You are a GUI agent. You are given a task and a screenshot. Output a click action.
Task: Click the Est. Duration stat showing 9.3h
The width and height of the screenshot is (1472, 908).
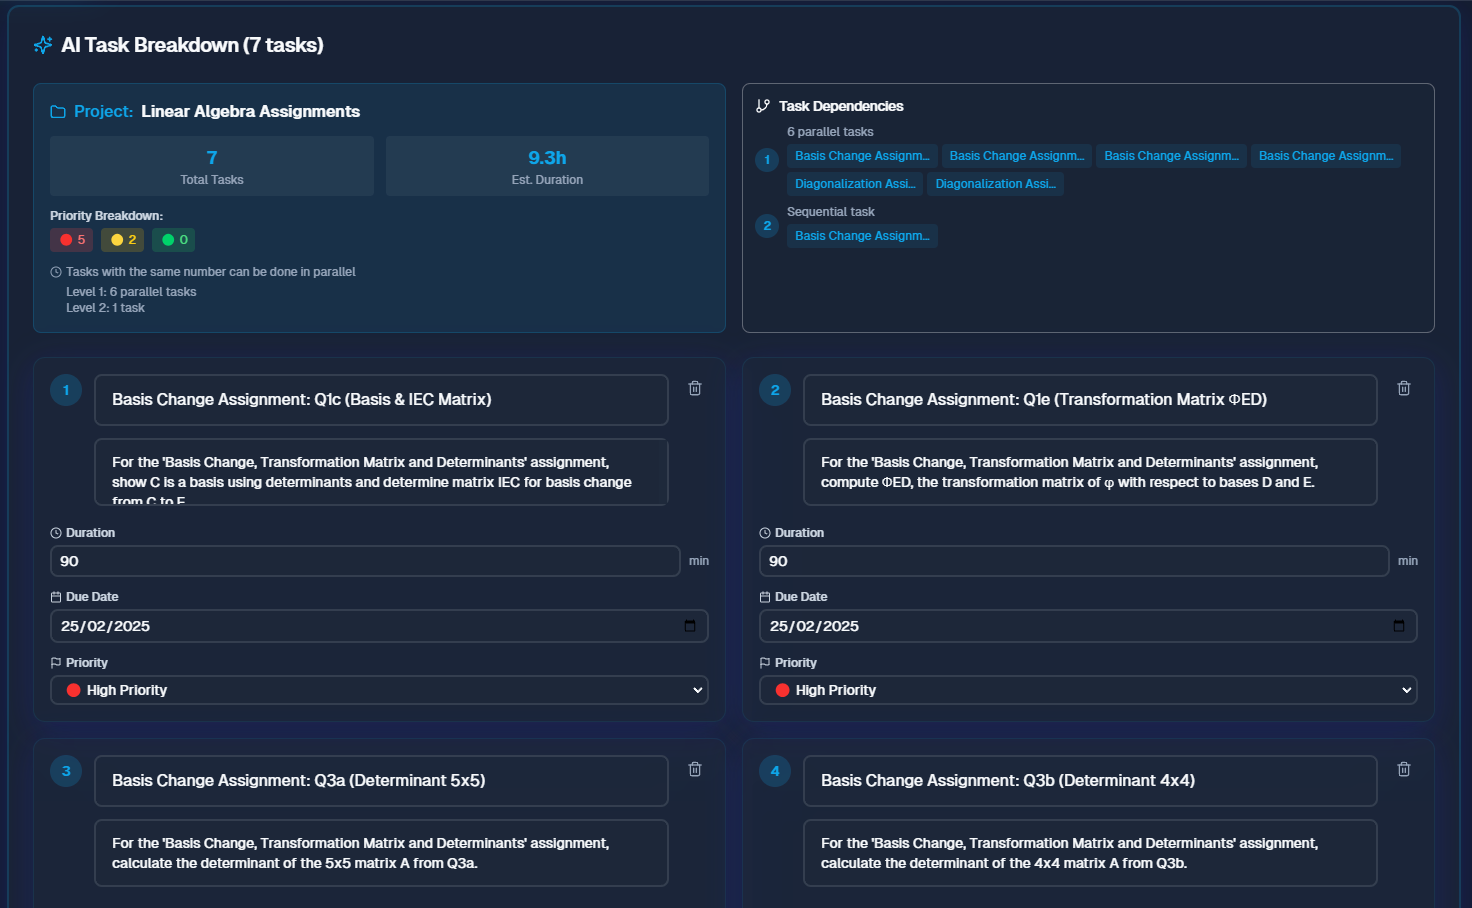click(x=547, y=166)
